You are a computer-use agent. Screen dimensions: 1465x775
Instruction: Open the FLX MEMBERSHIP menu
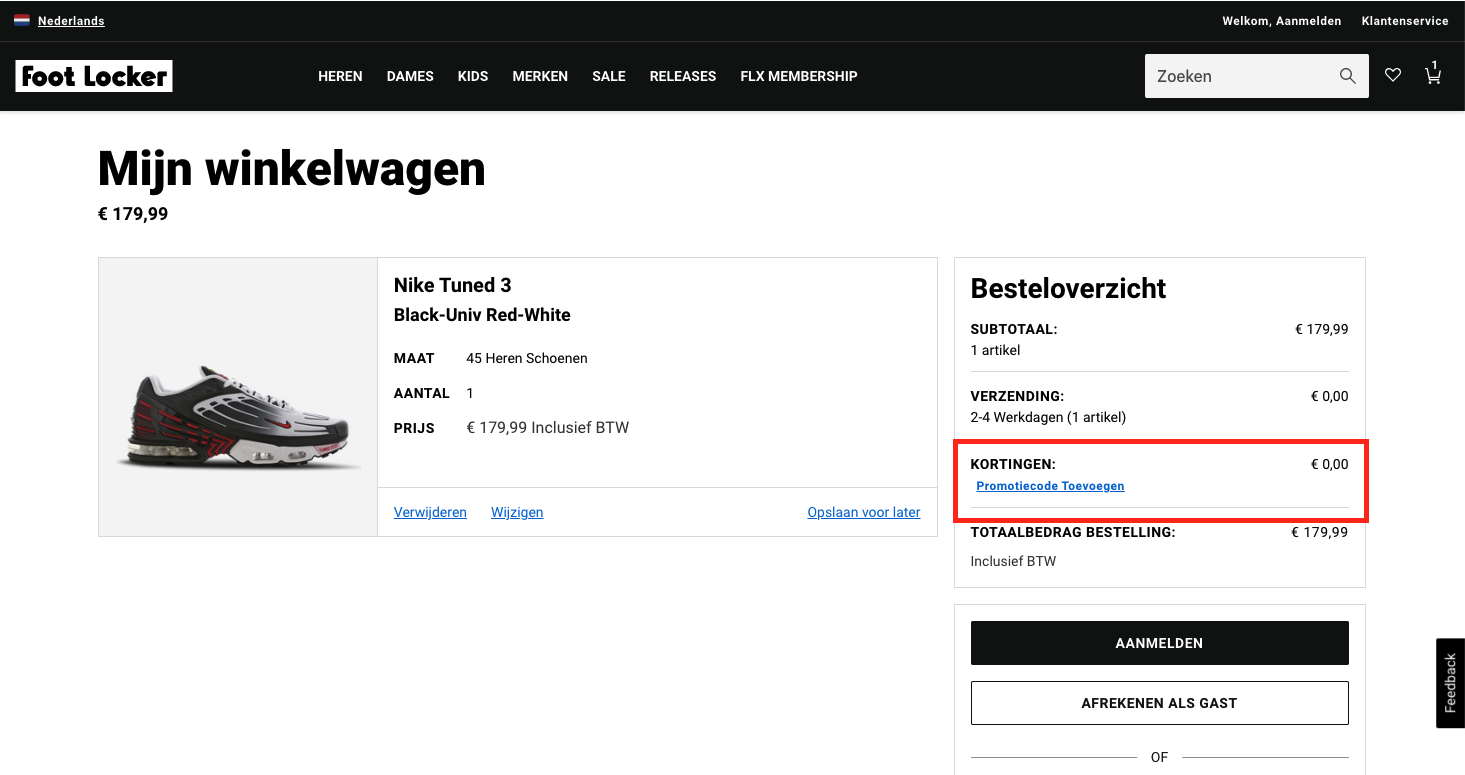point(799,76)
